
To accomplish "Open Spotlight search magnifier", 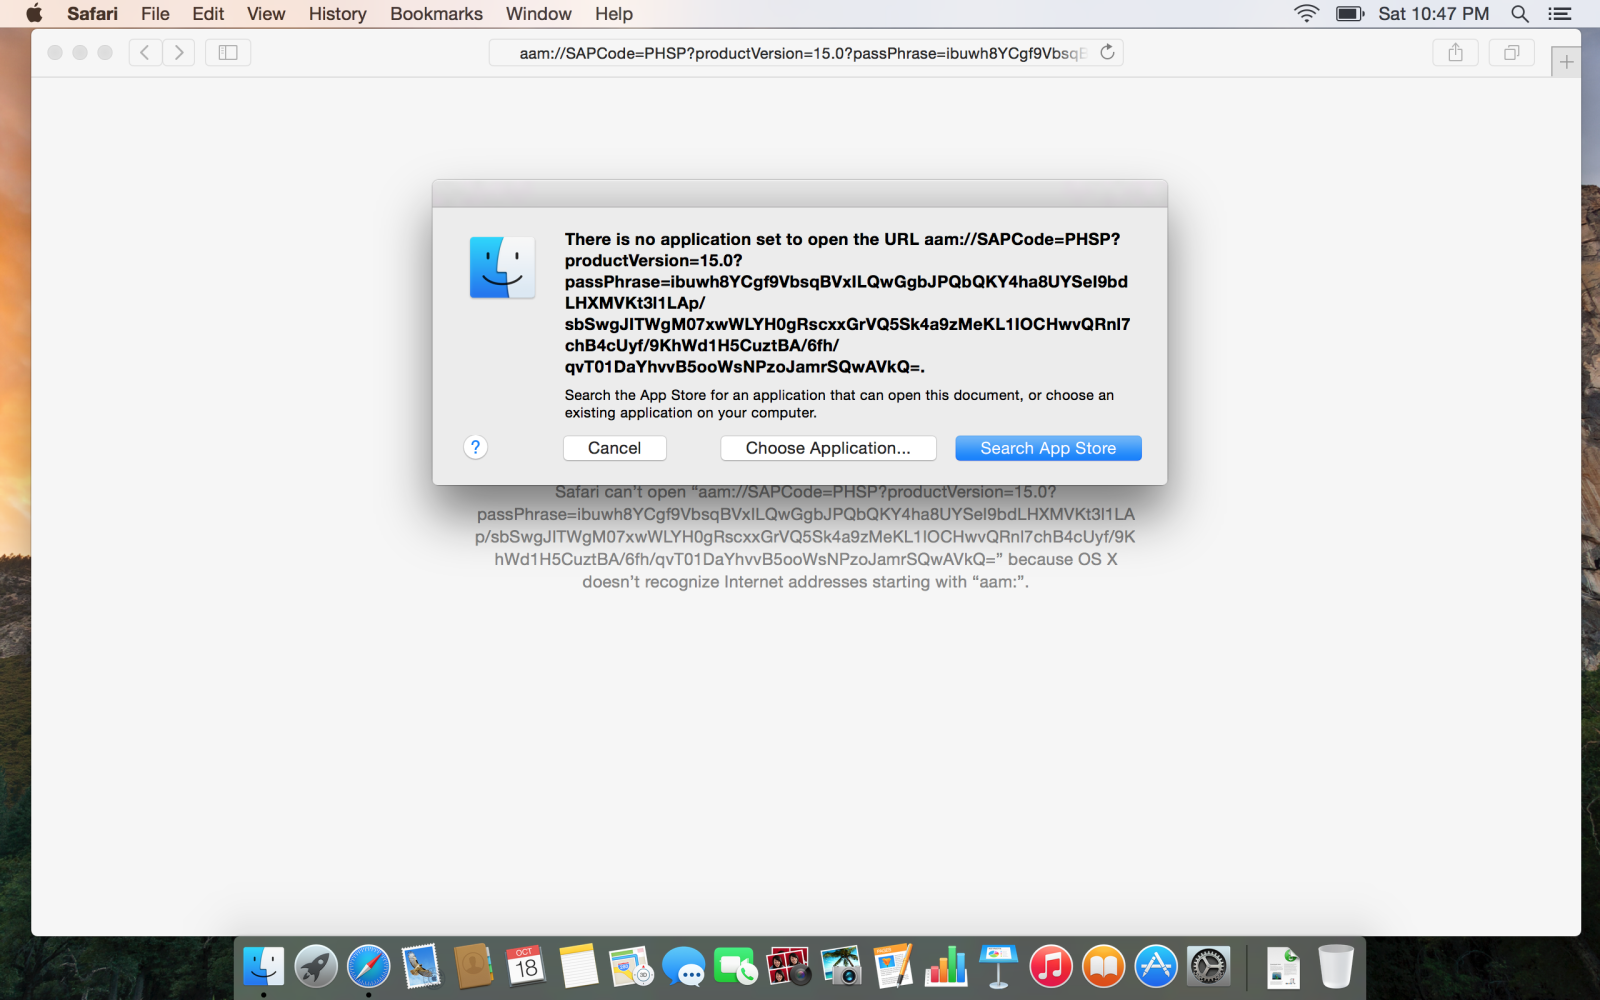I will coord(1520,14).
